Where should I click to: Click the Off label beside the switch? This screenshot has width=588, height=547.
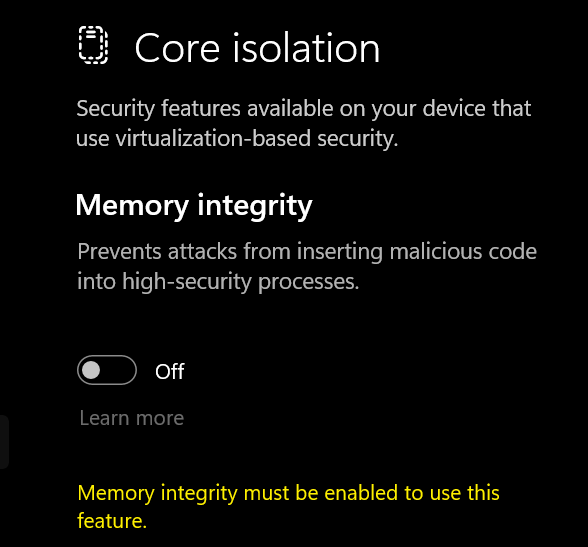[x=170, y=372]
